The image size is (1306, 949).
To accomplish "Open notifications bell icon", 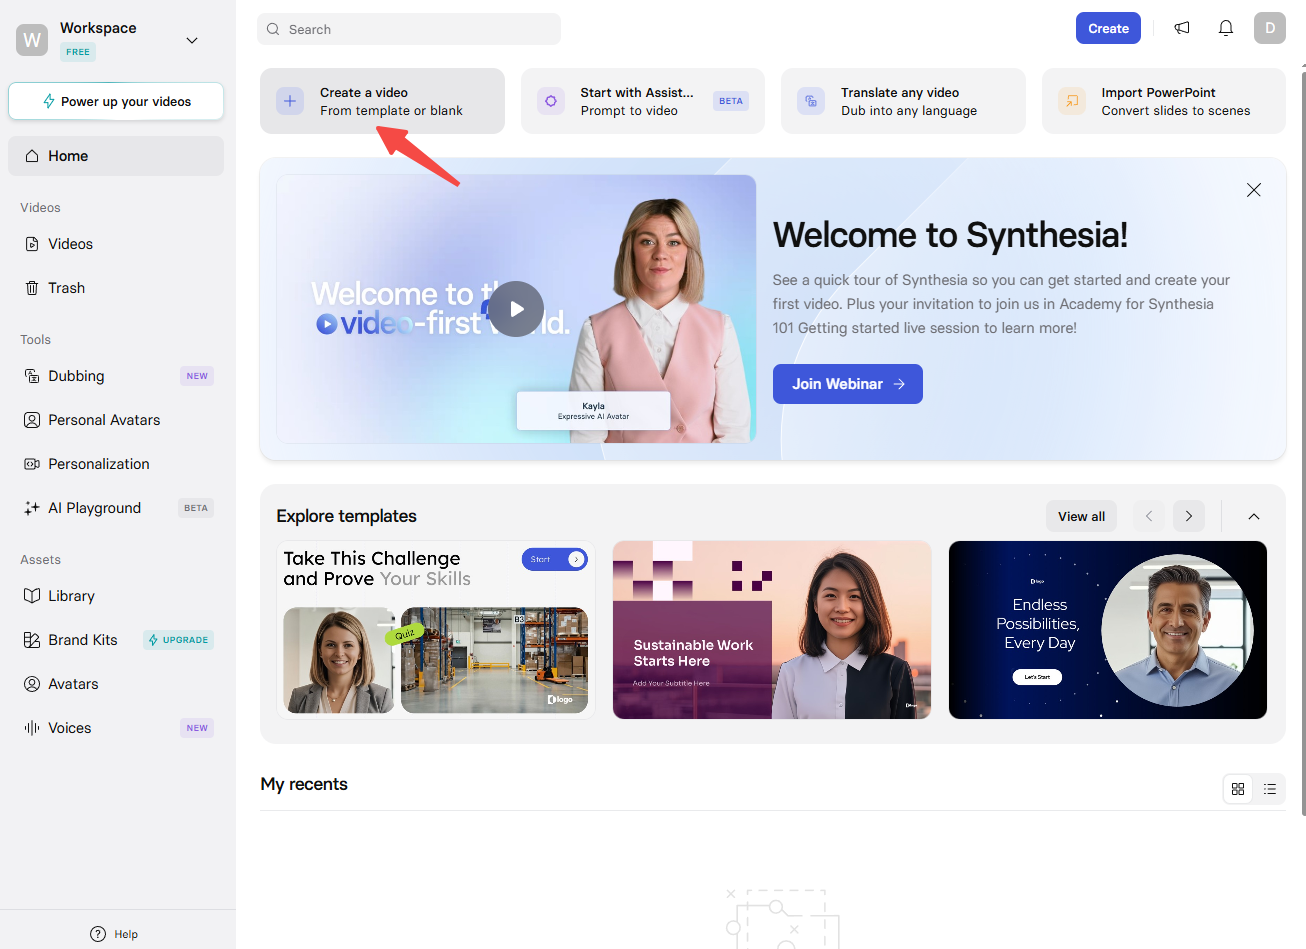I will click(x=1226, y=28).
